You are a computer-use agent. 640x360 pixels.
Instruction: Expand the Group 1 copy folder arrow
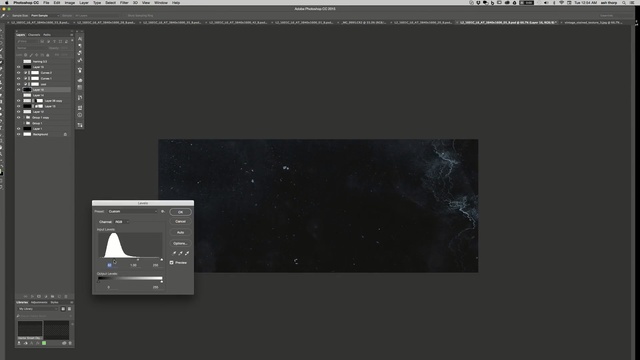(x=24, y=118)
